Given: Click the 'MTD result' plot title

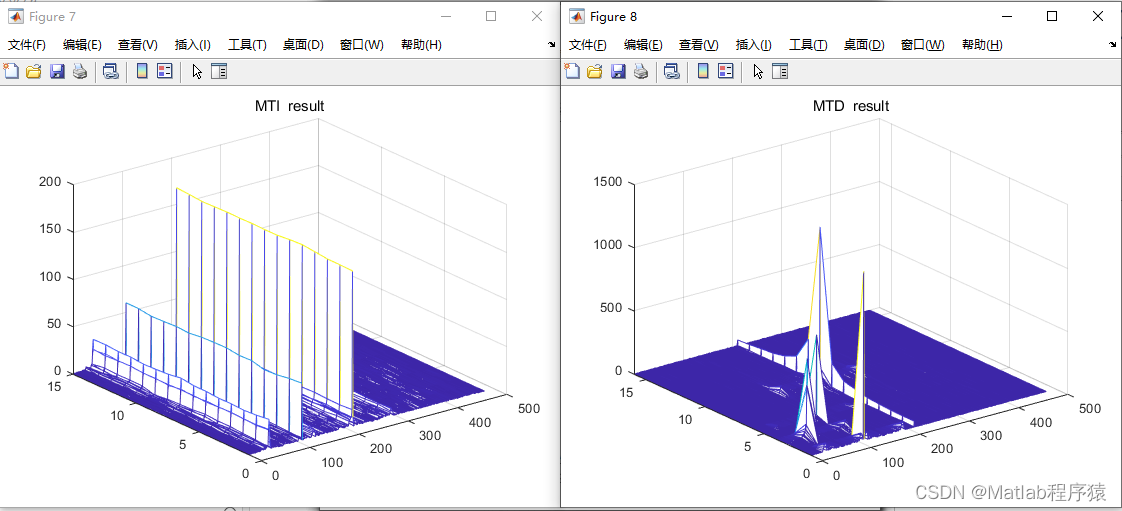Looking at the screenshot, I should click(851, 106).
